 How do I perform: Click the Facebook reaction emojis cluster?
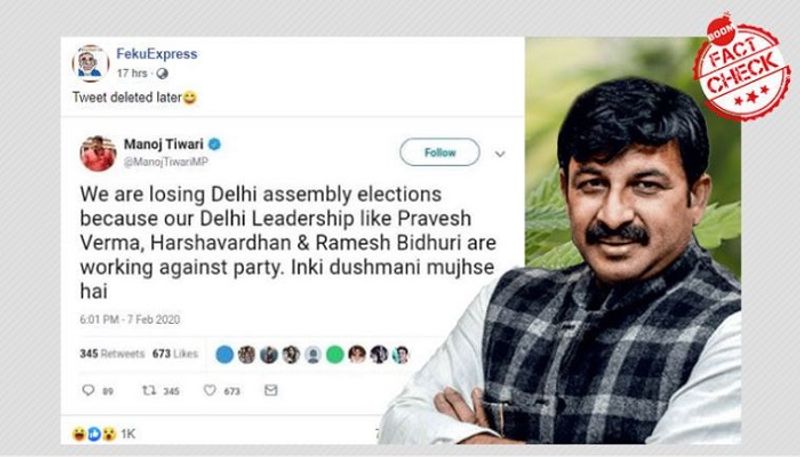pyautogui.click(x=94, y=434)
